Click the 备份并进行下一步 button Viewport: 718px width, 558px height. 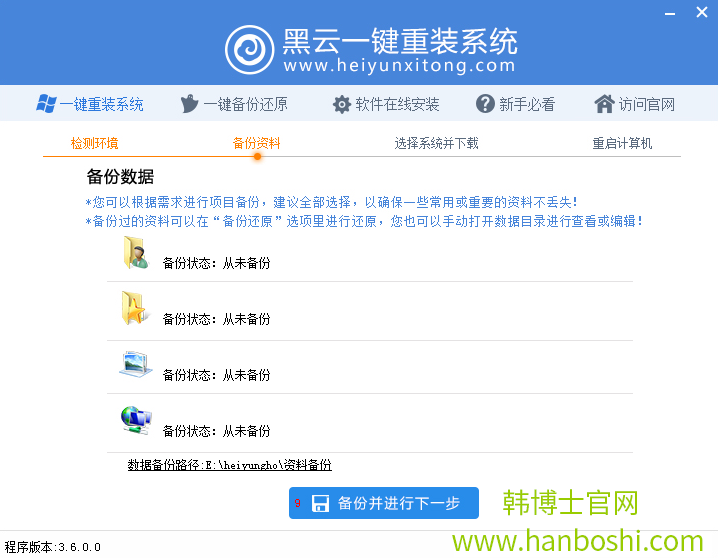click(384, 503)
